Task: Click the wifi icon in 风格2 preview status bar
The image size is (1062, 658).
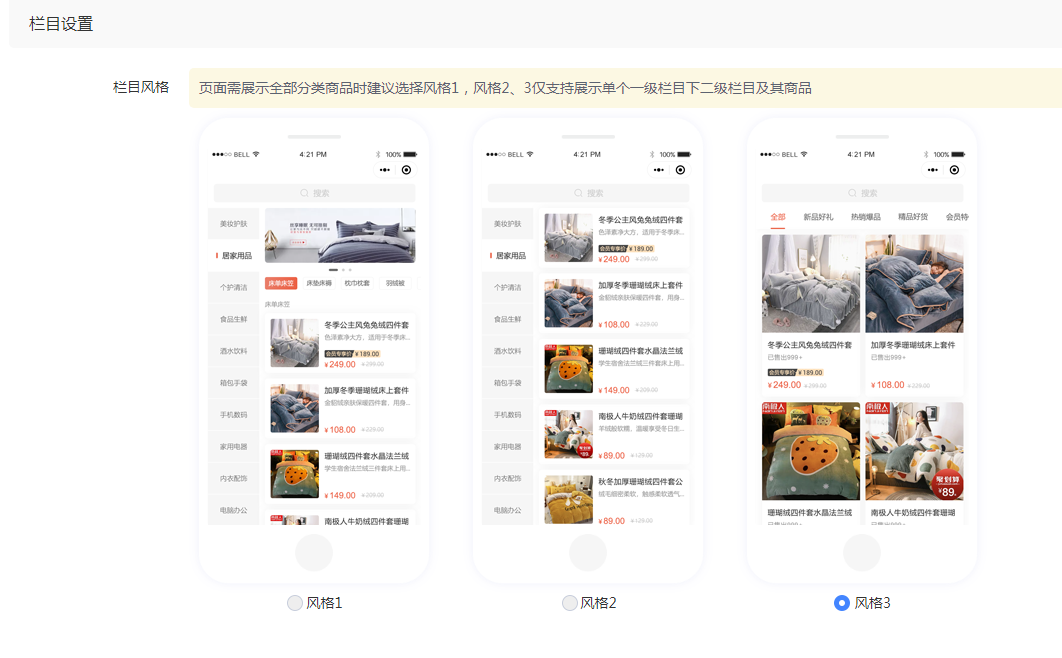Action: [530, 154]
